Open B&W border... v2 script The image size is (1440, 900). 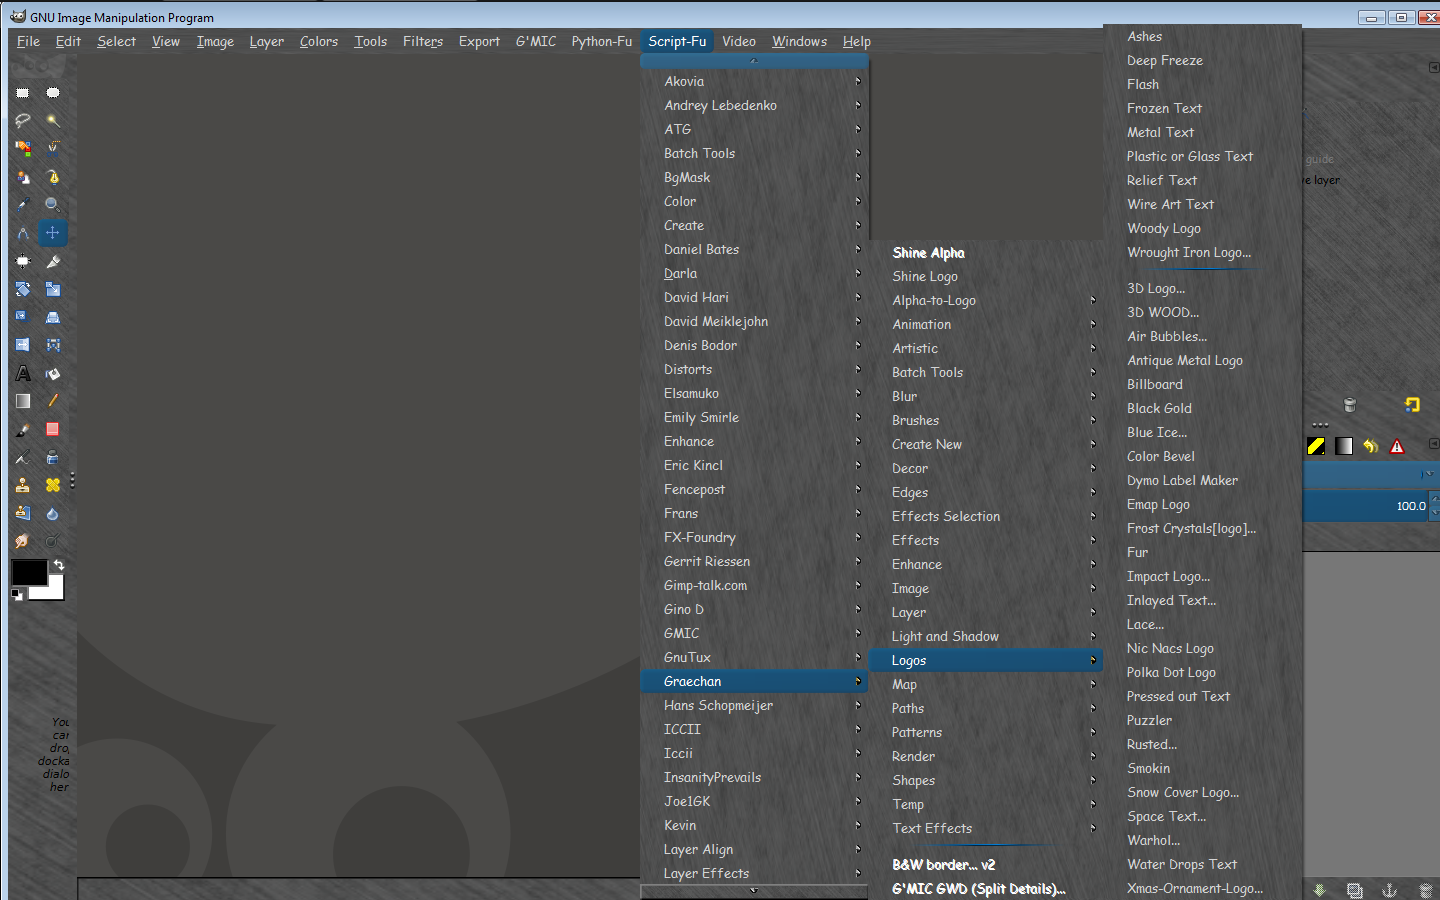pos(944,864)
